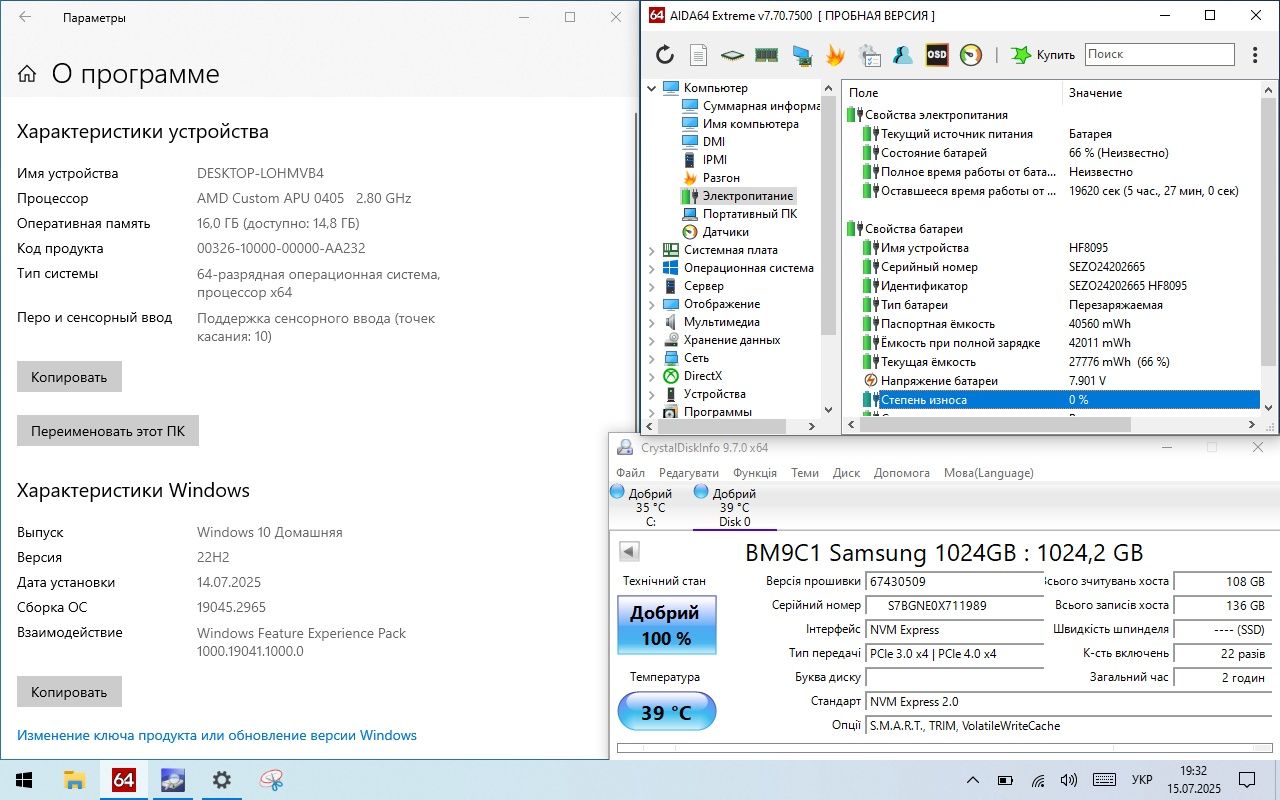The width and height of the screenshot is (1280, 800).
Task: Open the CPU chip tool in AIDA64 toolbar
Action: pos(733,55)
